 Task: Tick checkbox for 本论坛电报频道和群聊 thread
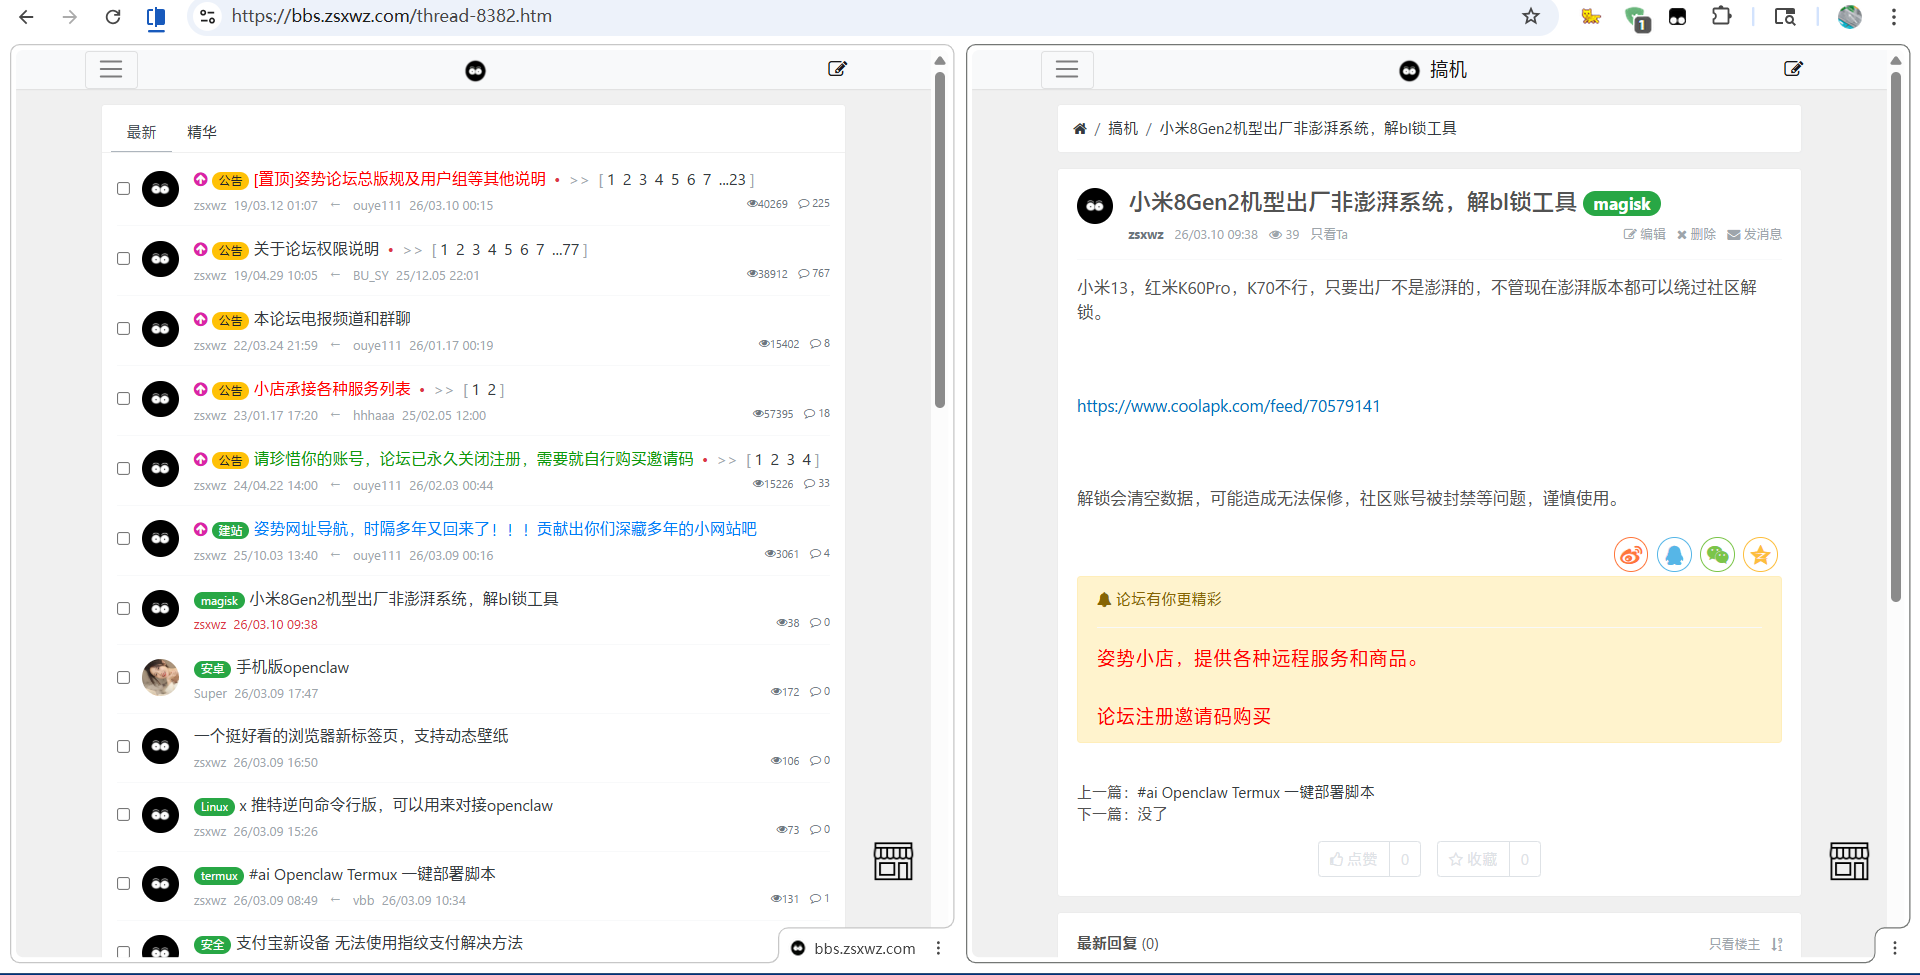124,329
